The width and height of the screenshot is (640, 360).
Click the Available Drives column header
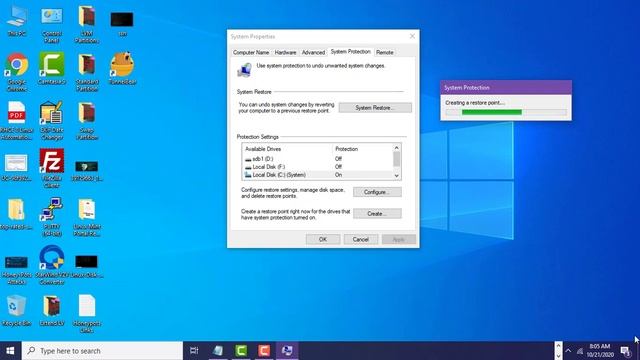[x=287, y=149]
